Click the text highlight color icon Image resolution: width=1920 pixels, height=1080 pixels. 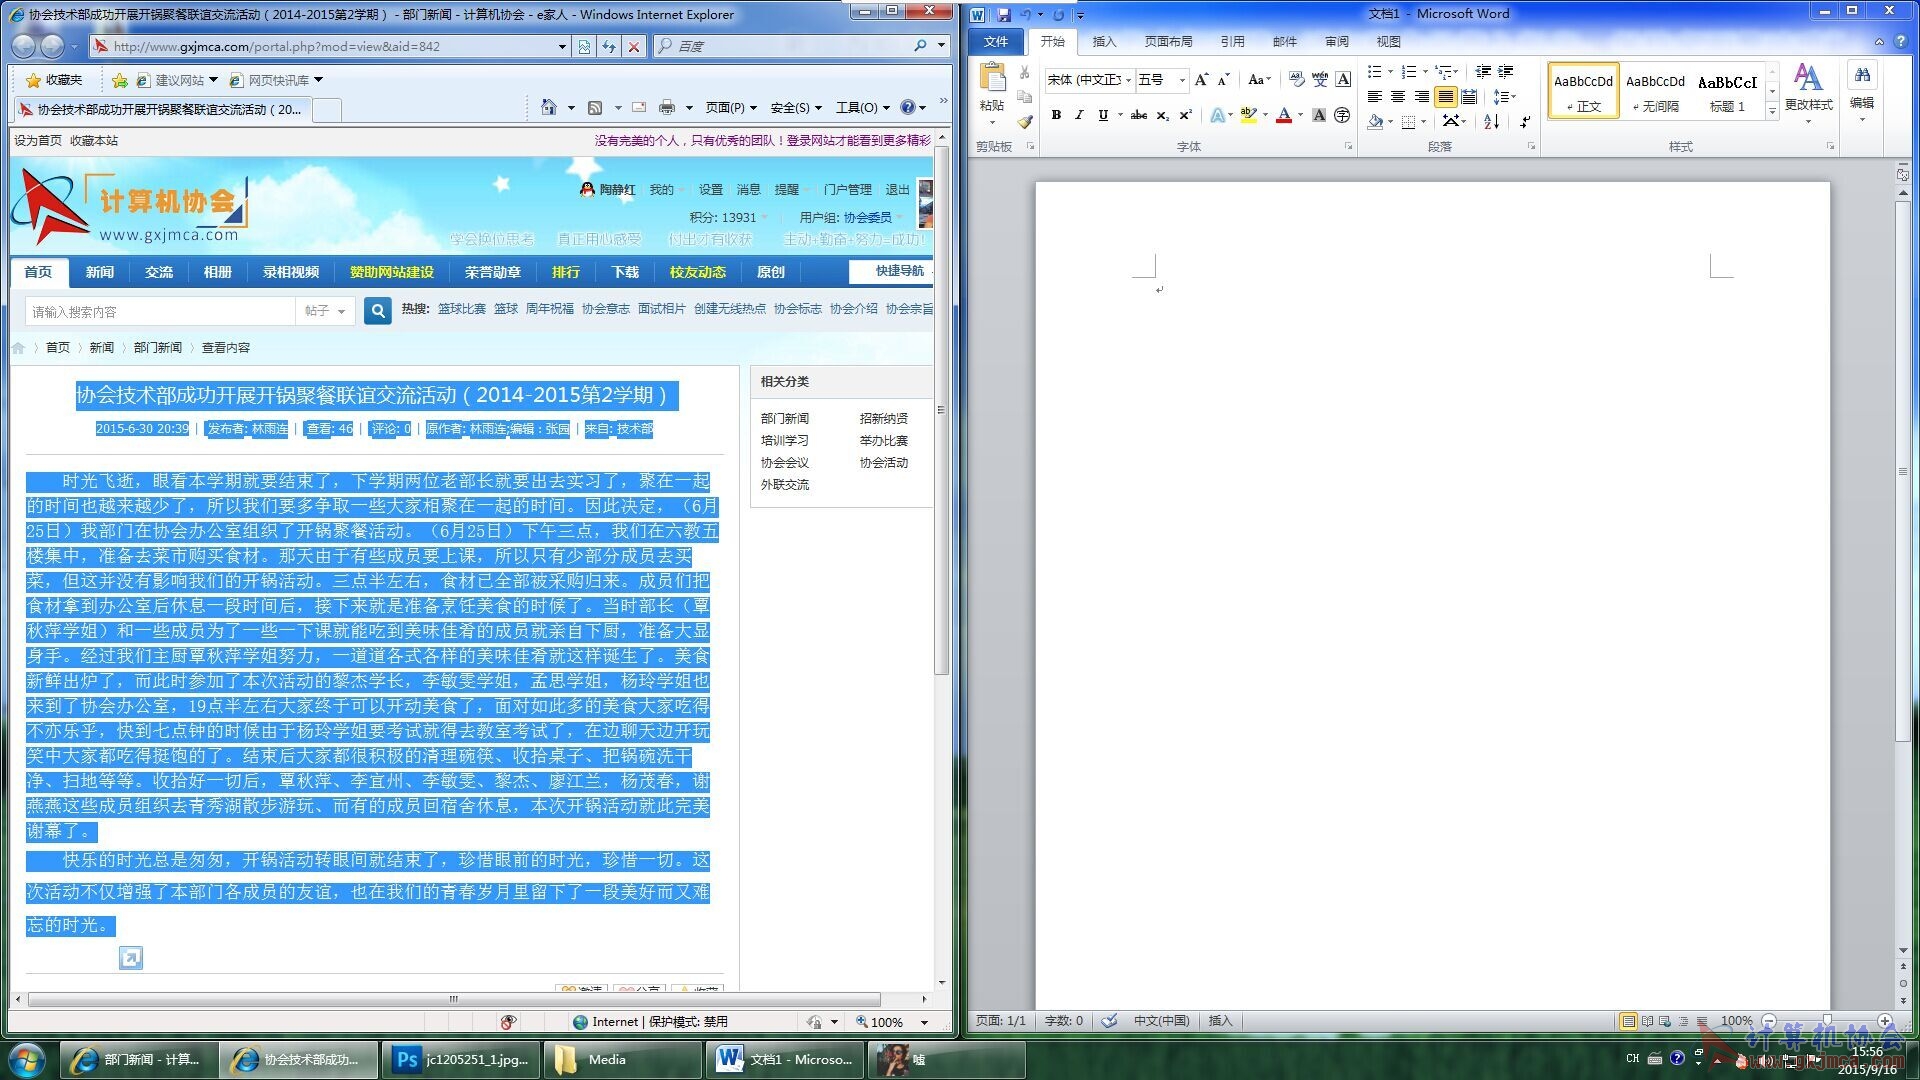1248,116
